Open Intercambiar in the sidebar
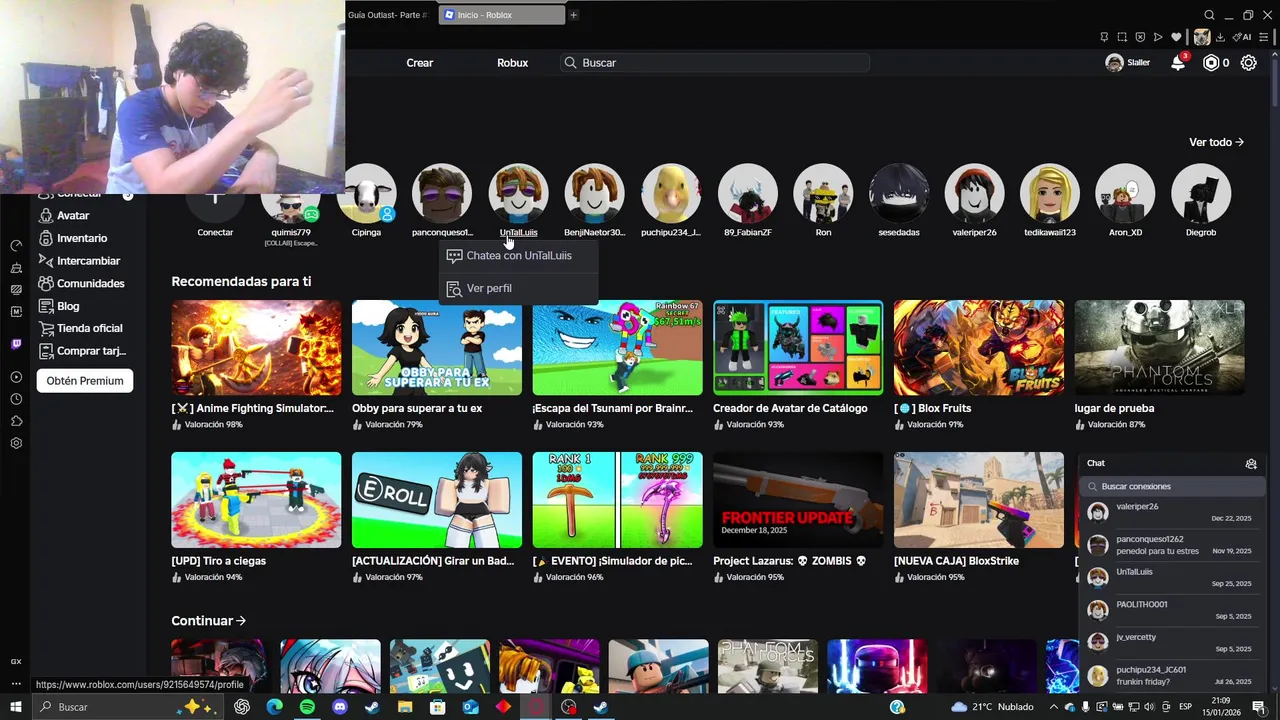The image size is (1280, 720). coord(88,261)
